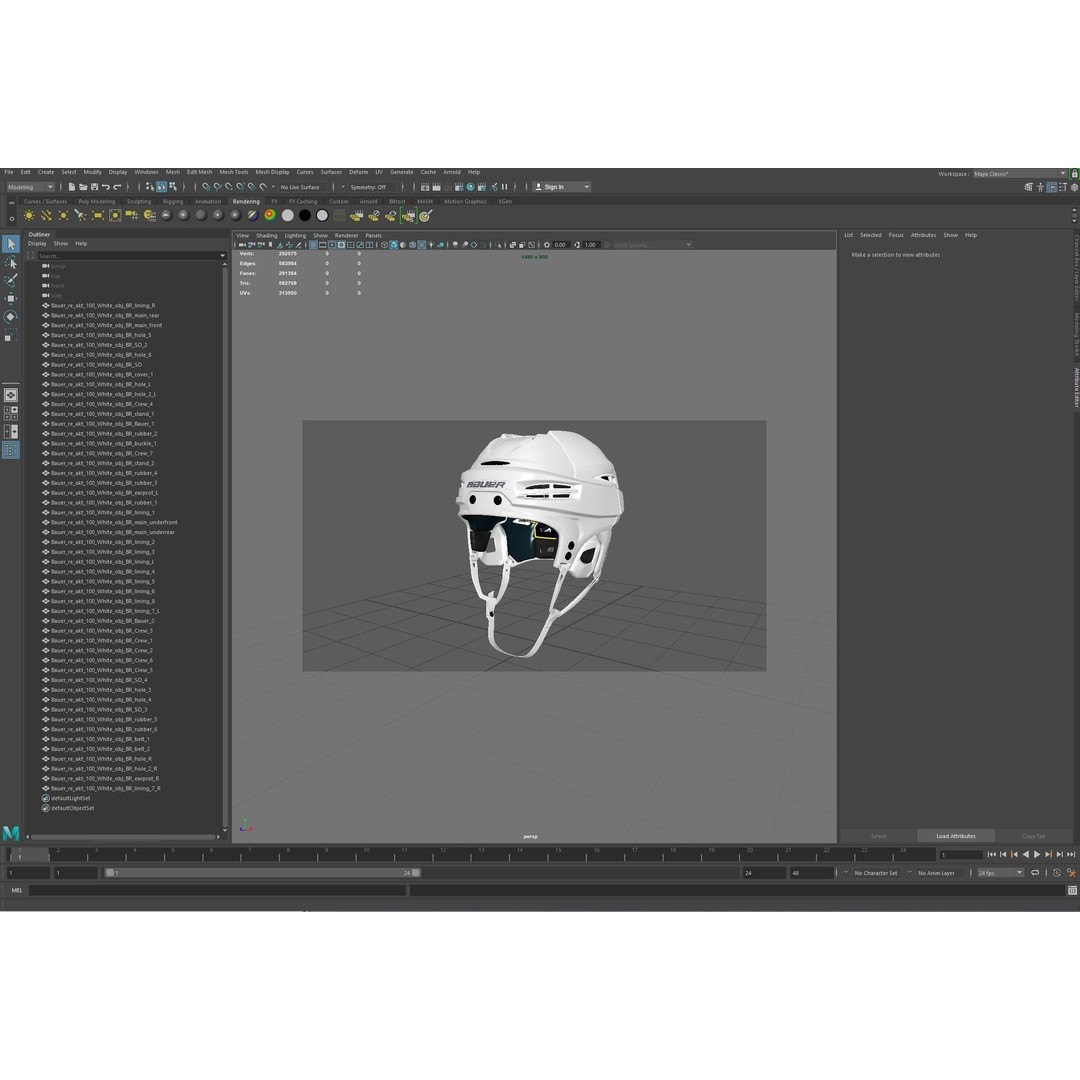
Task: Toggle auto keyframe button
Action: (1057, 873)
